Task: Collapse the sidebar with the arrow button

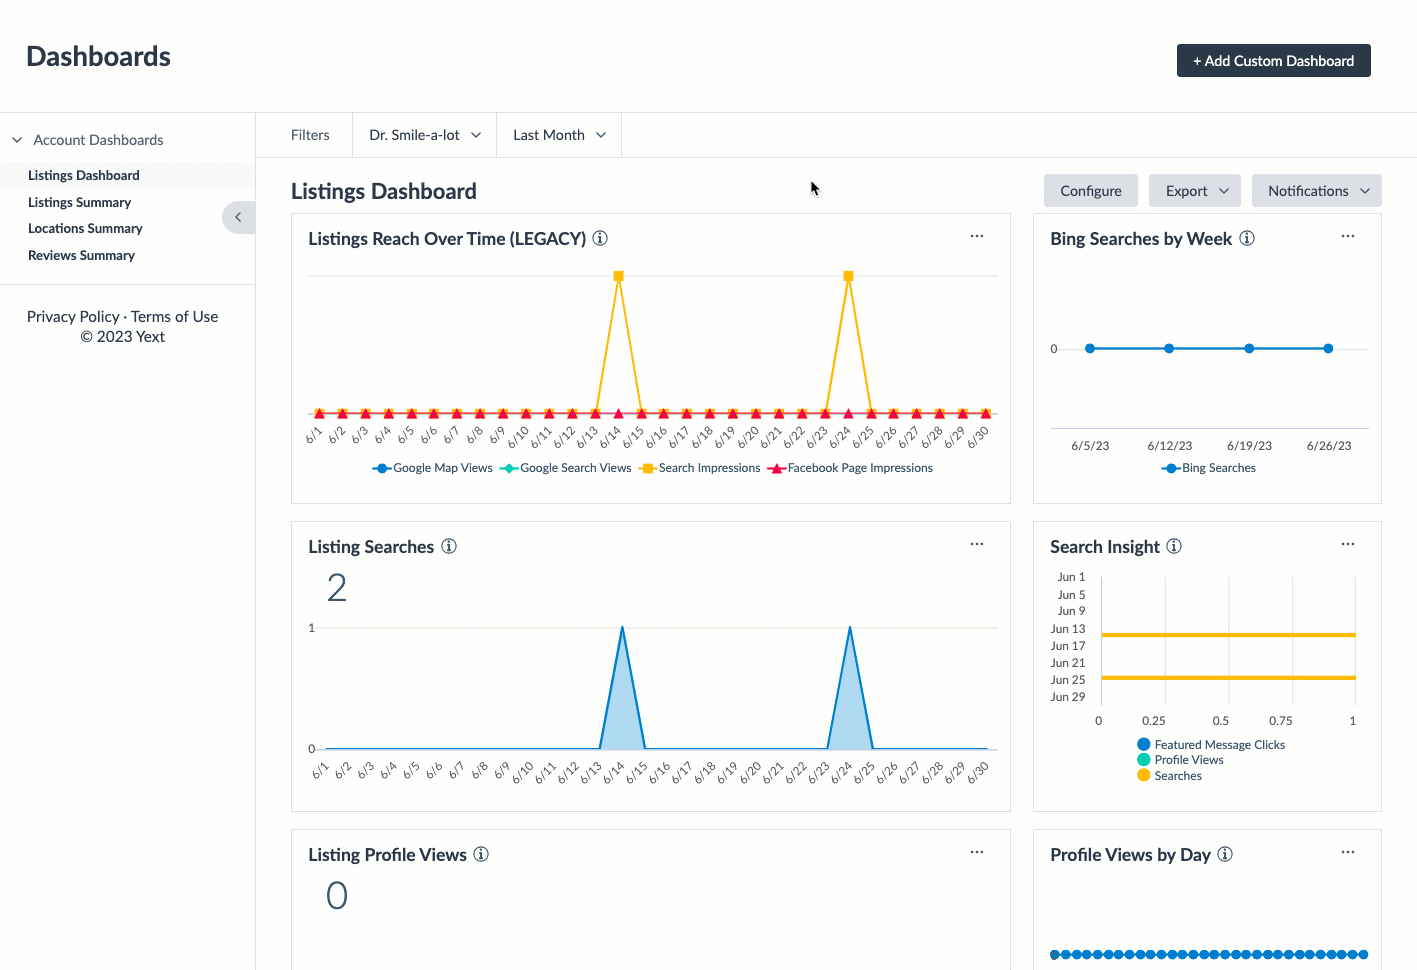Action: 238,217
